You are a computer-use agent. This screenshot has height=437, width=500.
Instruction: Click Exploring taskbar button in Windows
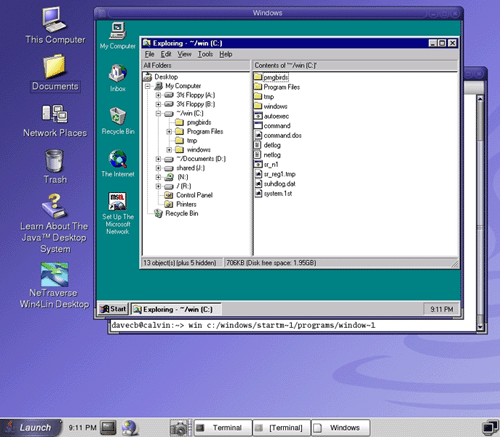pyautogui.click(x=176, y=309)
